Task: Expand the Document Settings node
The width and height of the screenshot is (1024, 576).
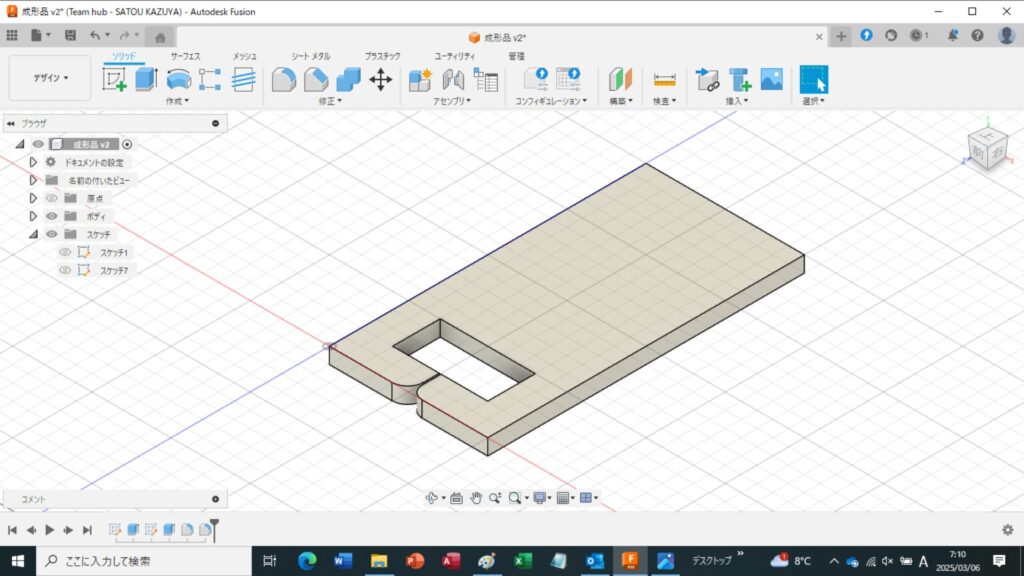Action: pyautogui.click(x=33, y=162)
